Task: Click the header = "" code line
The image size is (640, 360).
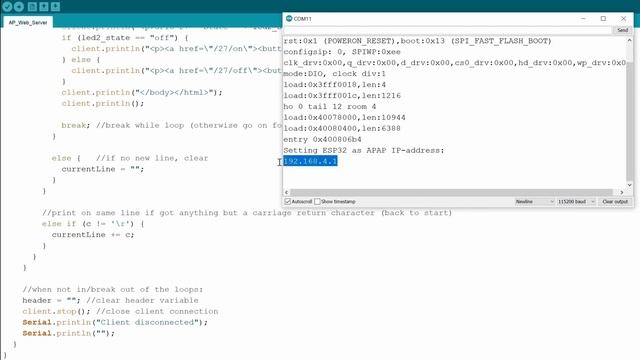Action: [110, 300]
